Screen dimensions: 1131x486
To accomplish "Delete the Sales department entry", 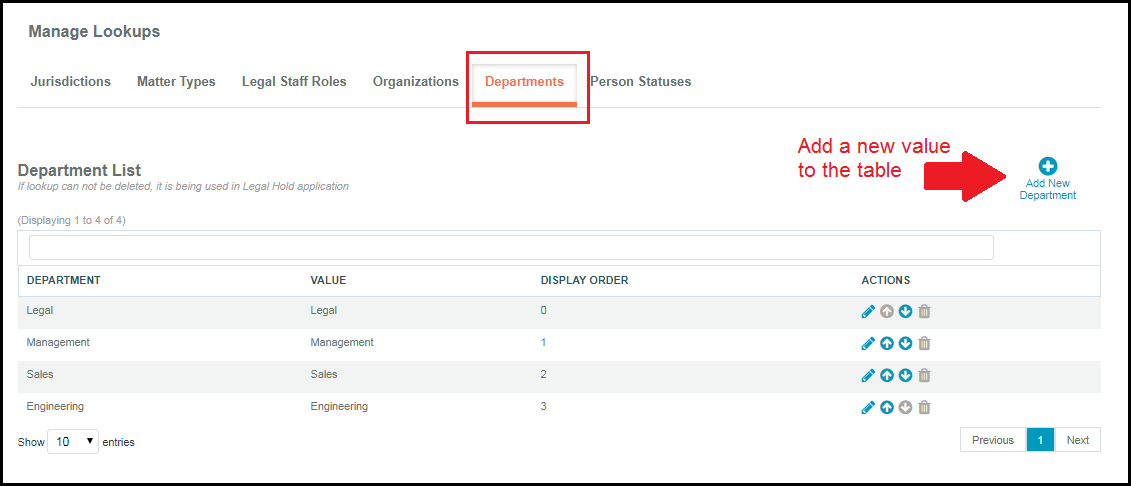I will [x=924, y=376].
